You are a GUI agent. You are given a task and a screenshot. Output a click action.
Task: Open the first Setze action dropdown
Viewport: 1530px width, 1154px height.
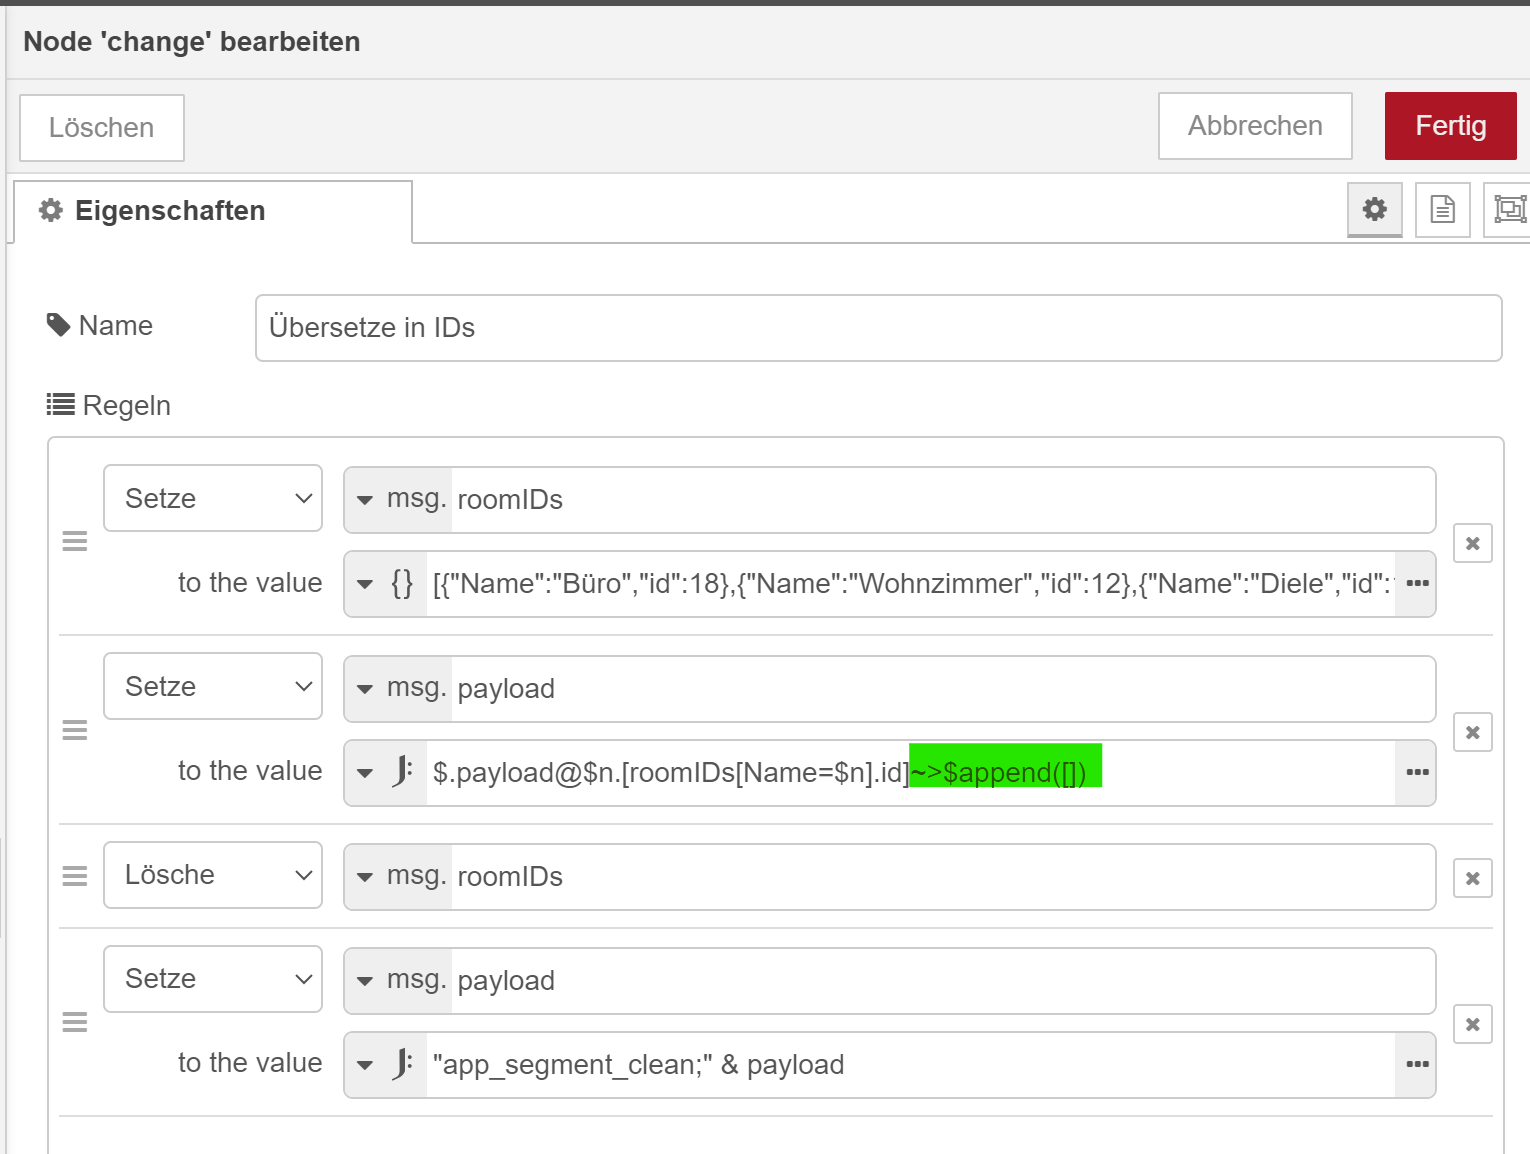tap(213, 498)
